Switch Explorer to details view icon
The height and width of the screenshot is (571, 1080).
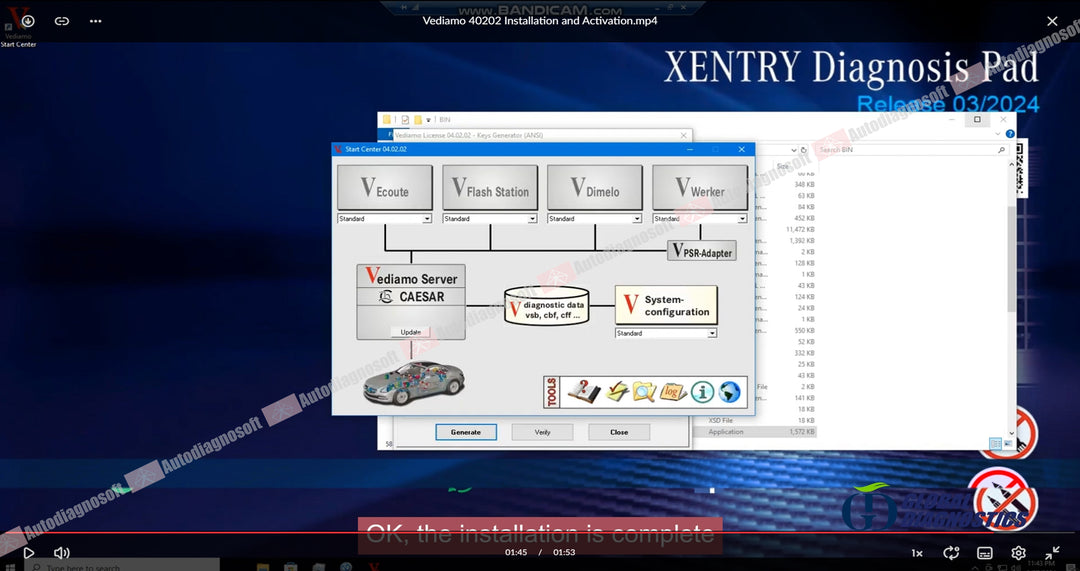point(995,444)
